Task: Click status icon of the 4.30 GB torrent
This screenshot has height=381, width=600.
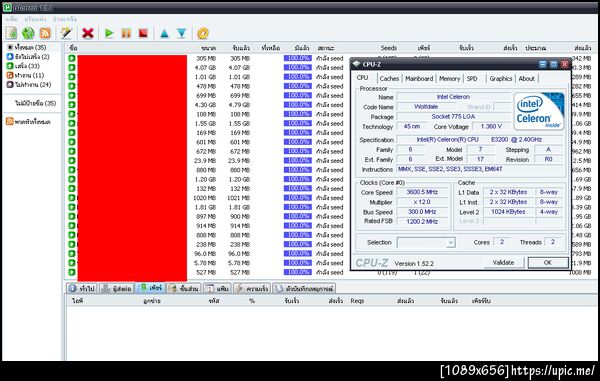Action: pos(72,105)
